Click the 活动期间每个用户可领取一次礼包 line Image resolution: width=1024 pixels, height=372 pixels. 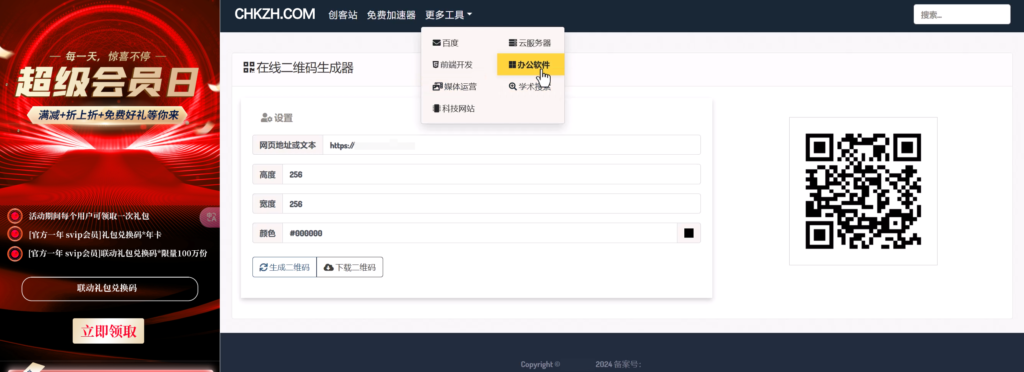tap(88, 216)
